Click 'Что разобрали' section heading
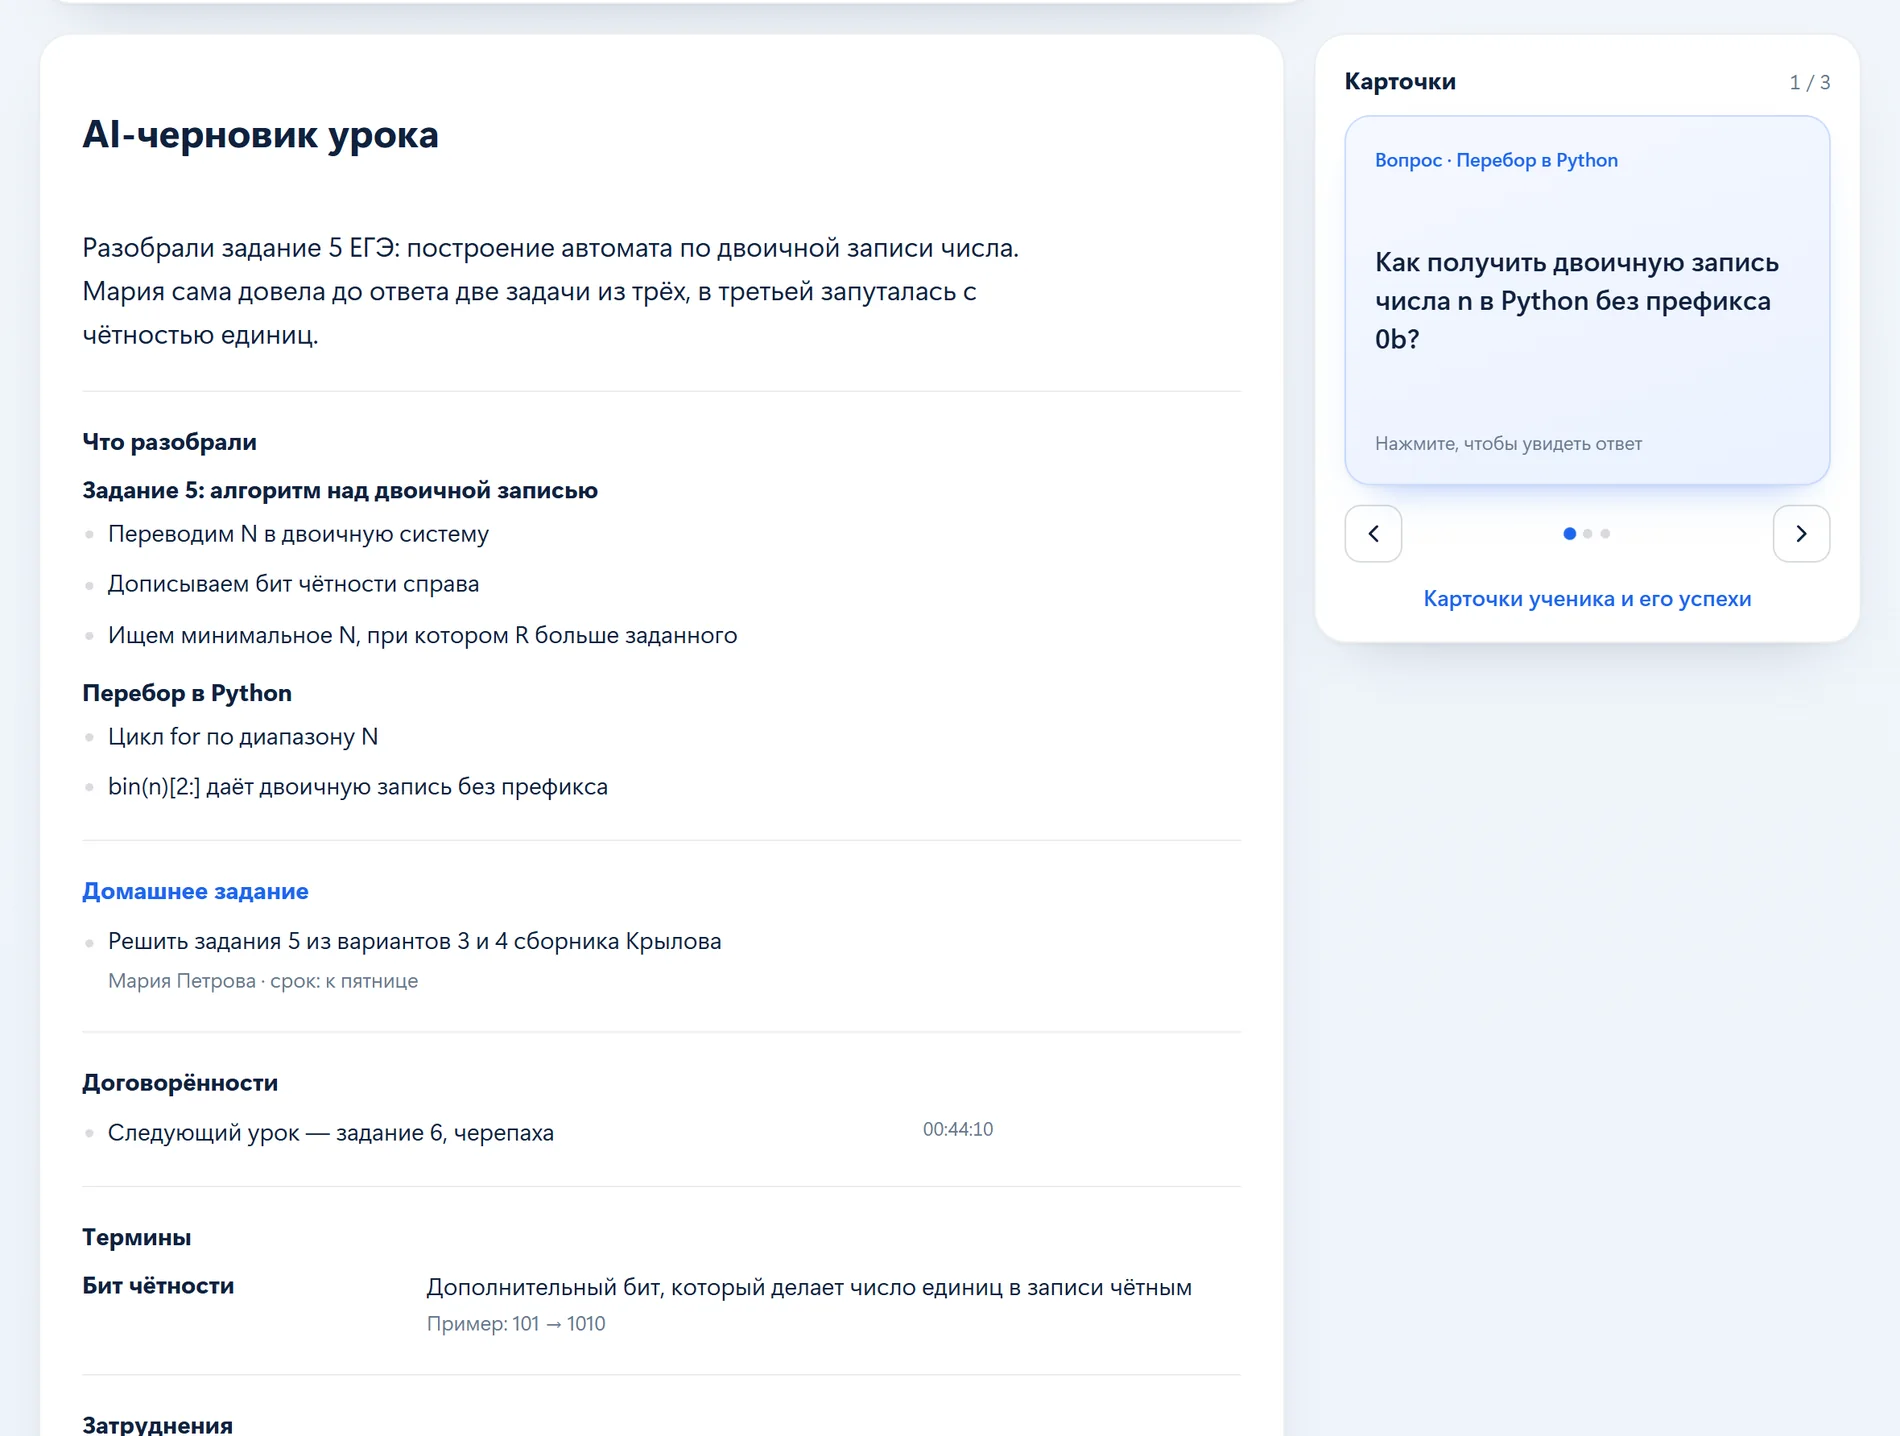This screenshot has width=1900, height=1436. point(169,442)
